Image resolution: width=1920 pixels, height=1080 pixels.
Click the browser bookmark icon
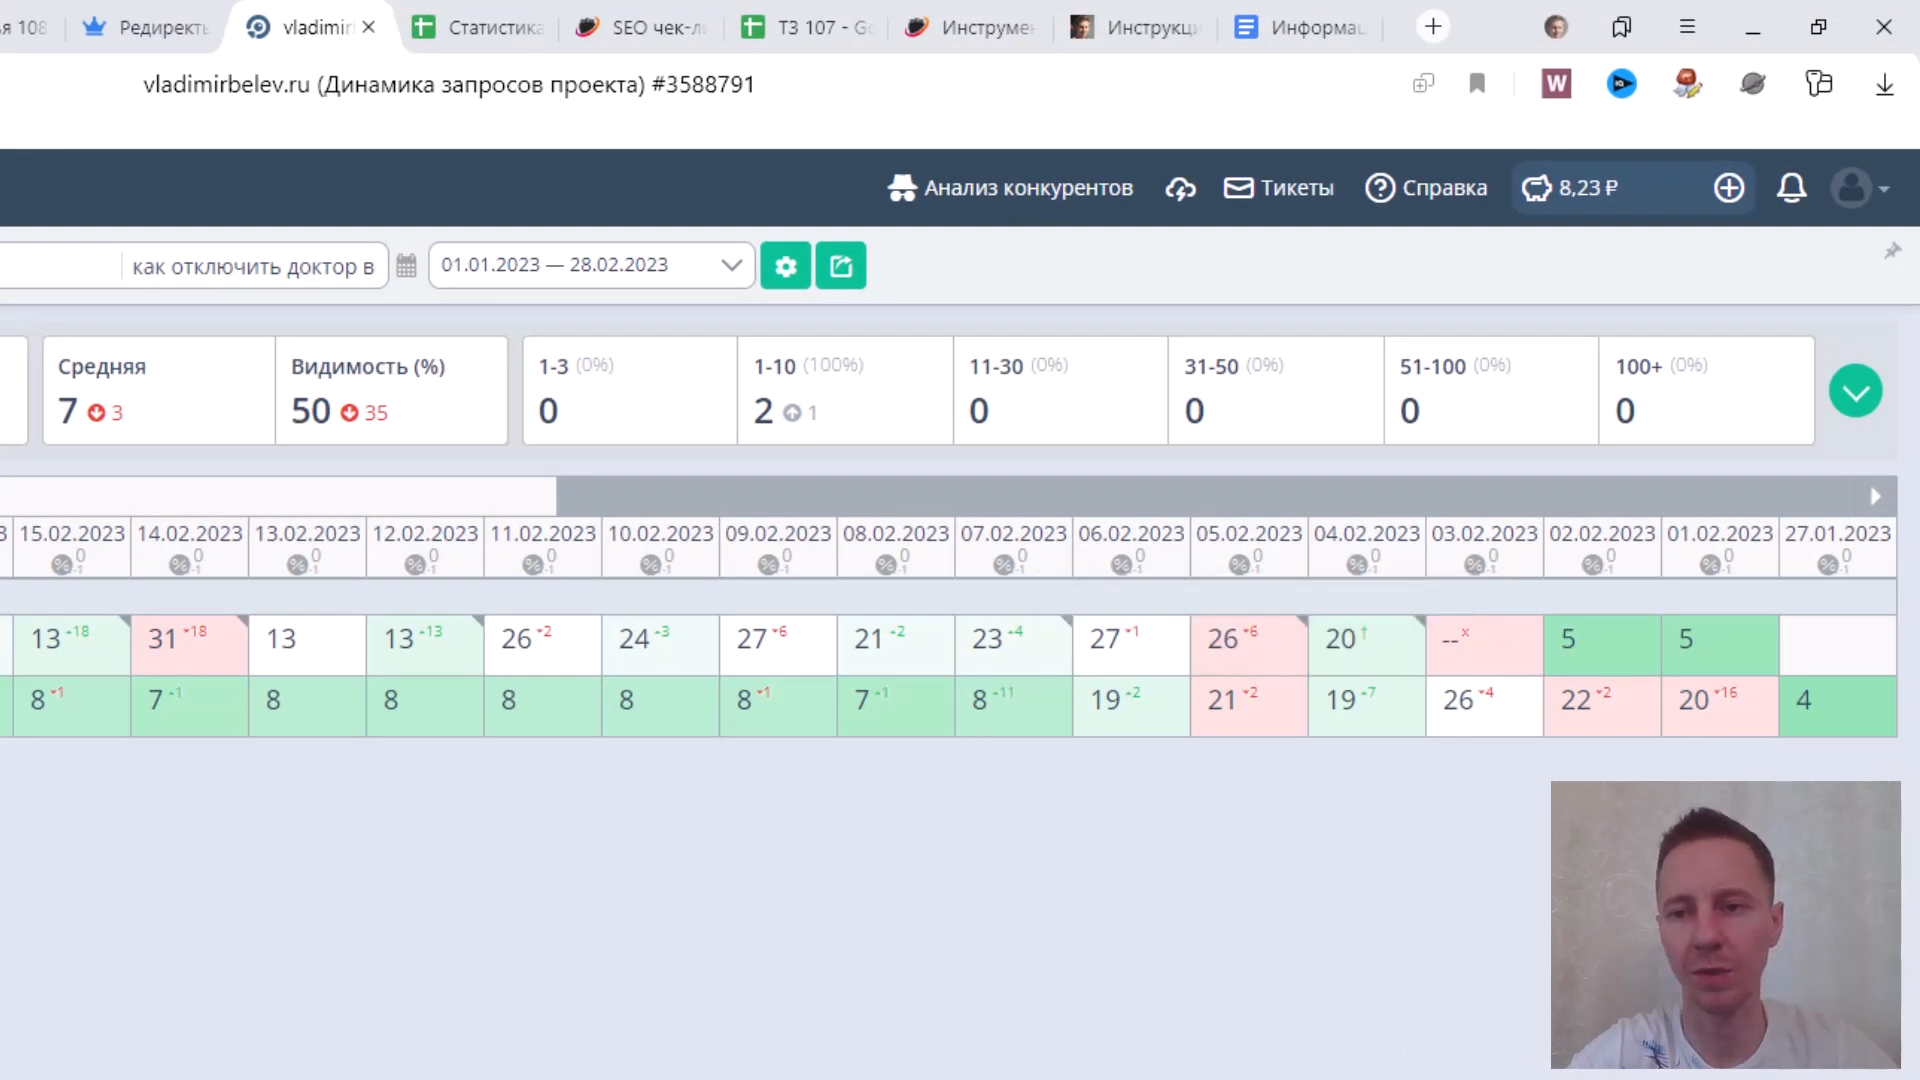click(1477, 84)
